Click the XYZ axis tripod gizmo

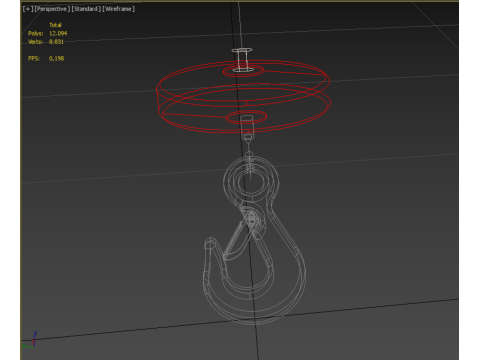pos(30,341)
